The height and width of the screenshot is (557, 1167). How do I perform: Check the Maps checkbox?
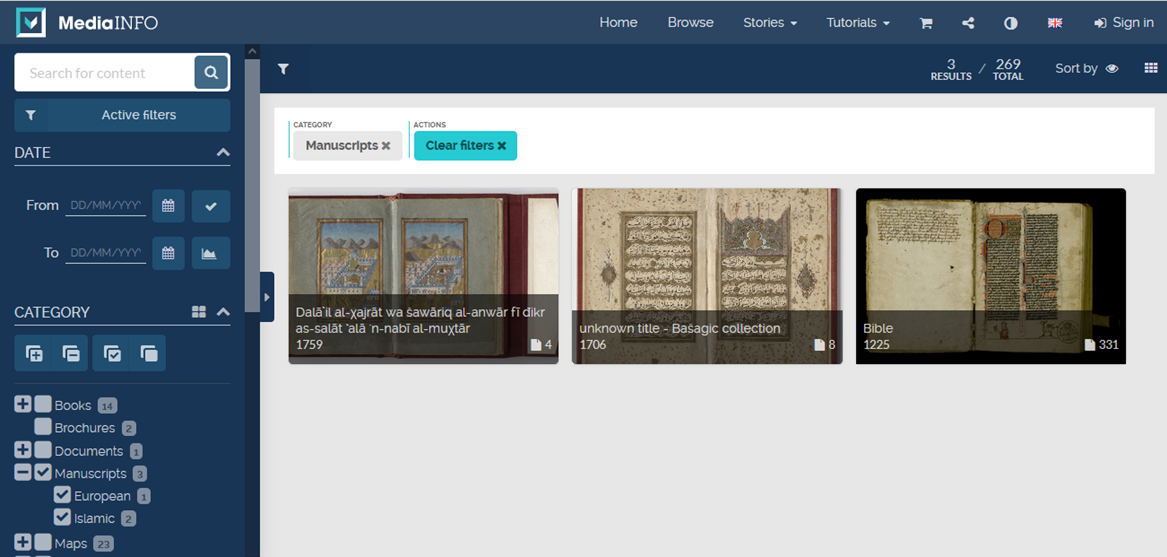point(43,542)
